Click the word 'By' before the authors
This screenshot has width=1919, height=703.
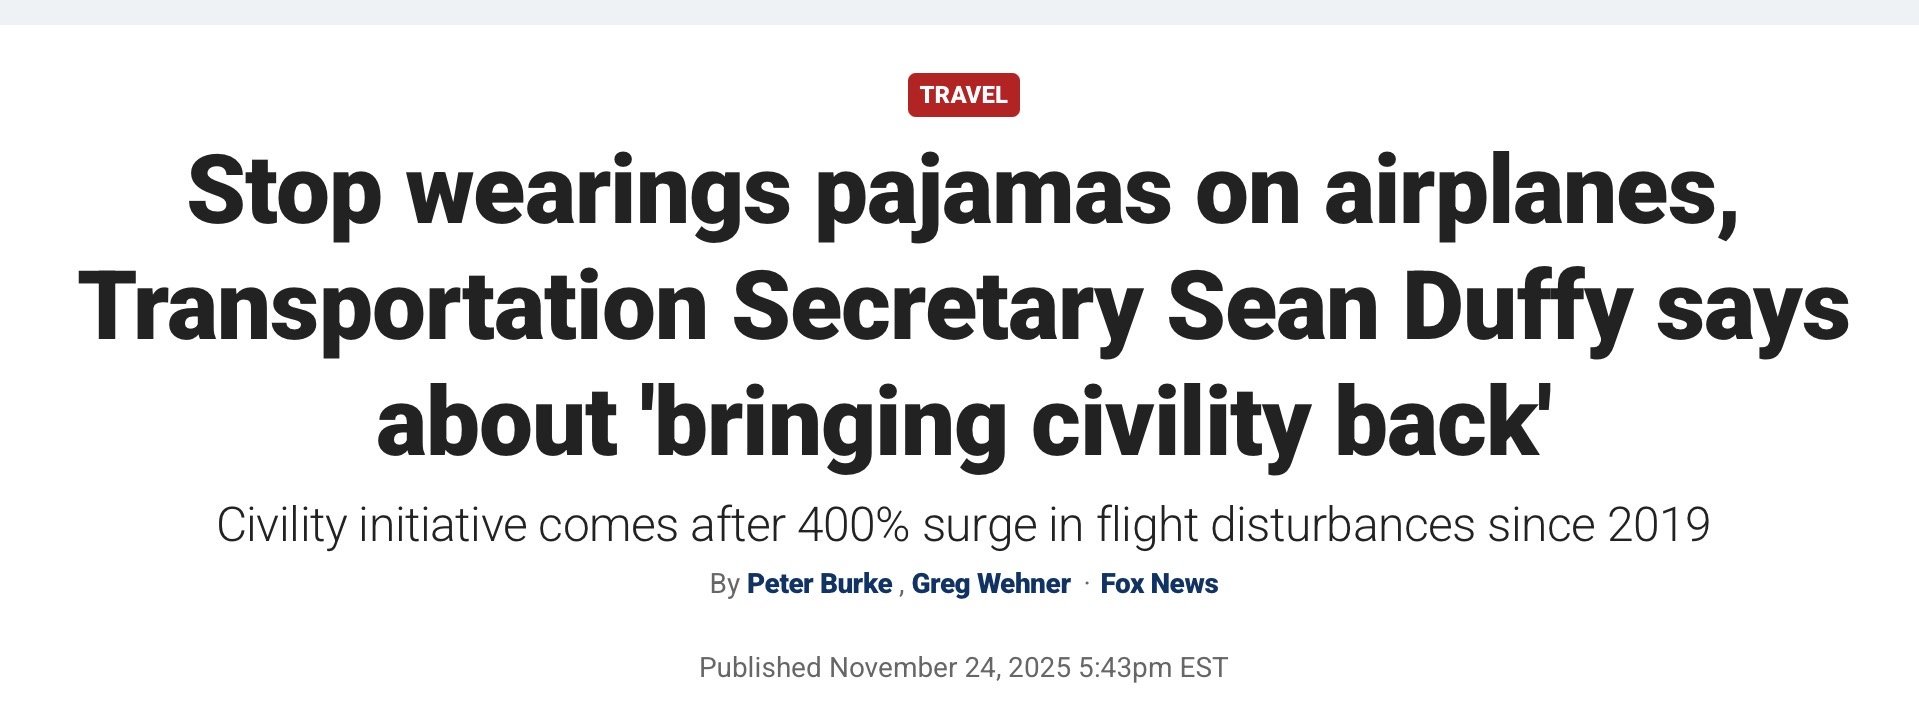tap(724, 584)
